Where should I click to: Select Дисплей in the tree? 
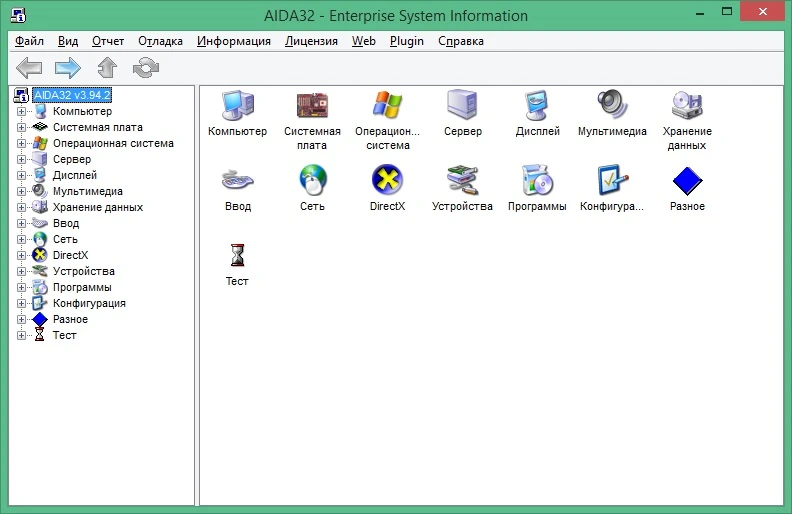(75, 175)
